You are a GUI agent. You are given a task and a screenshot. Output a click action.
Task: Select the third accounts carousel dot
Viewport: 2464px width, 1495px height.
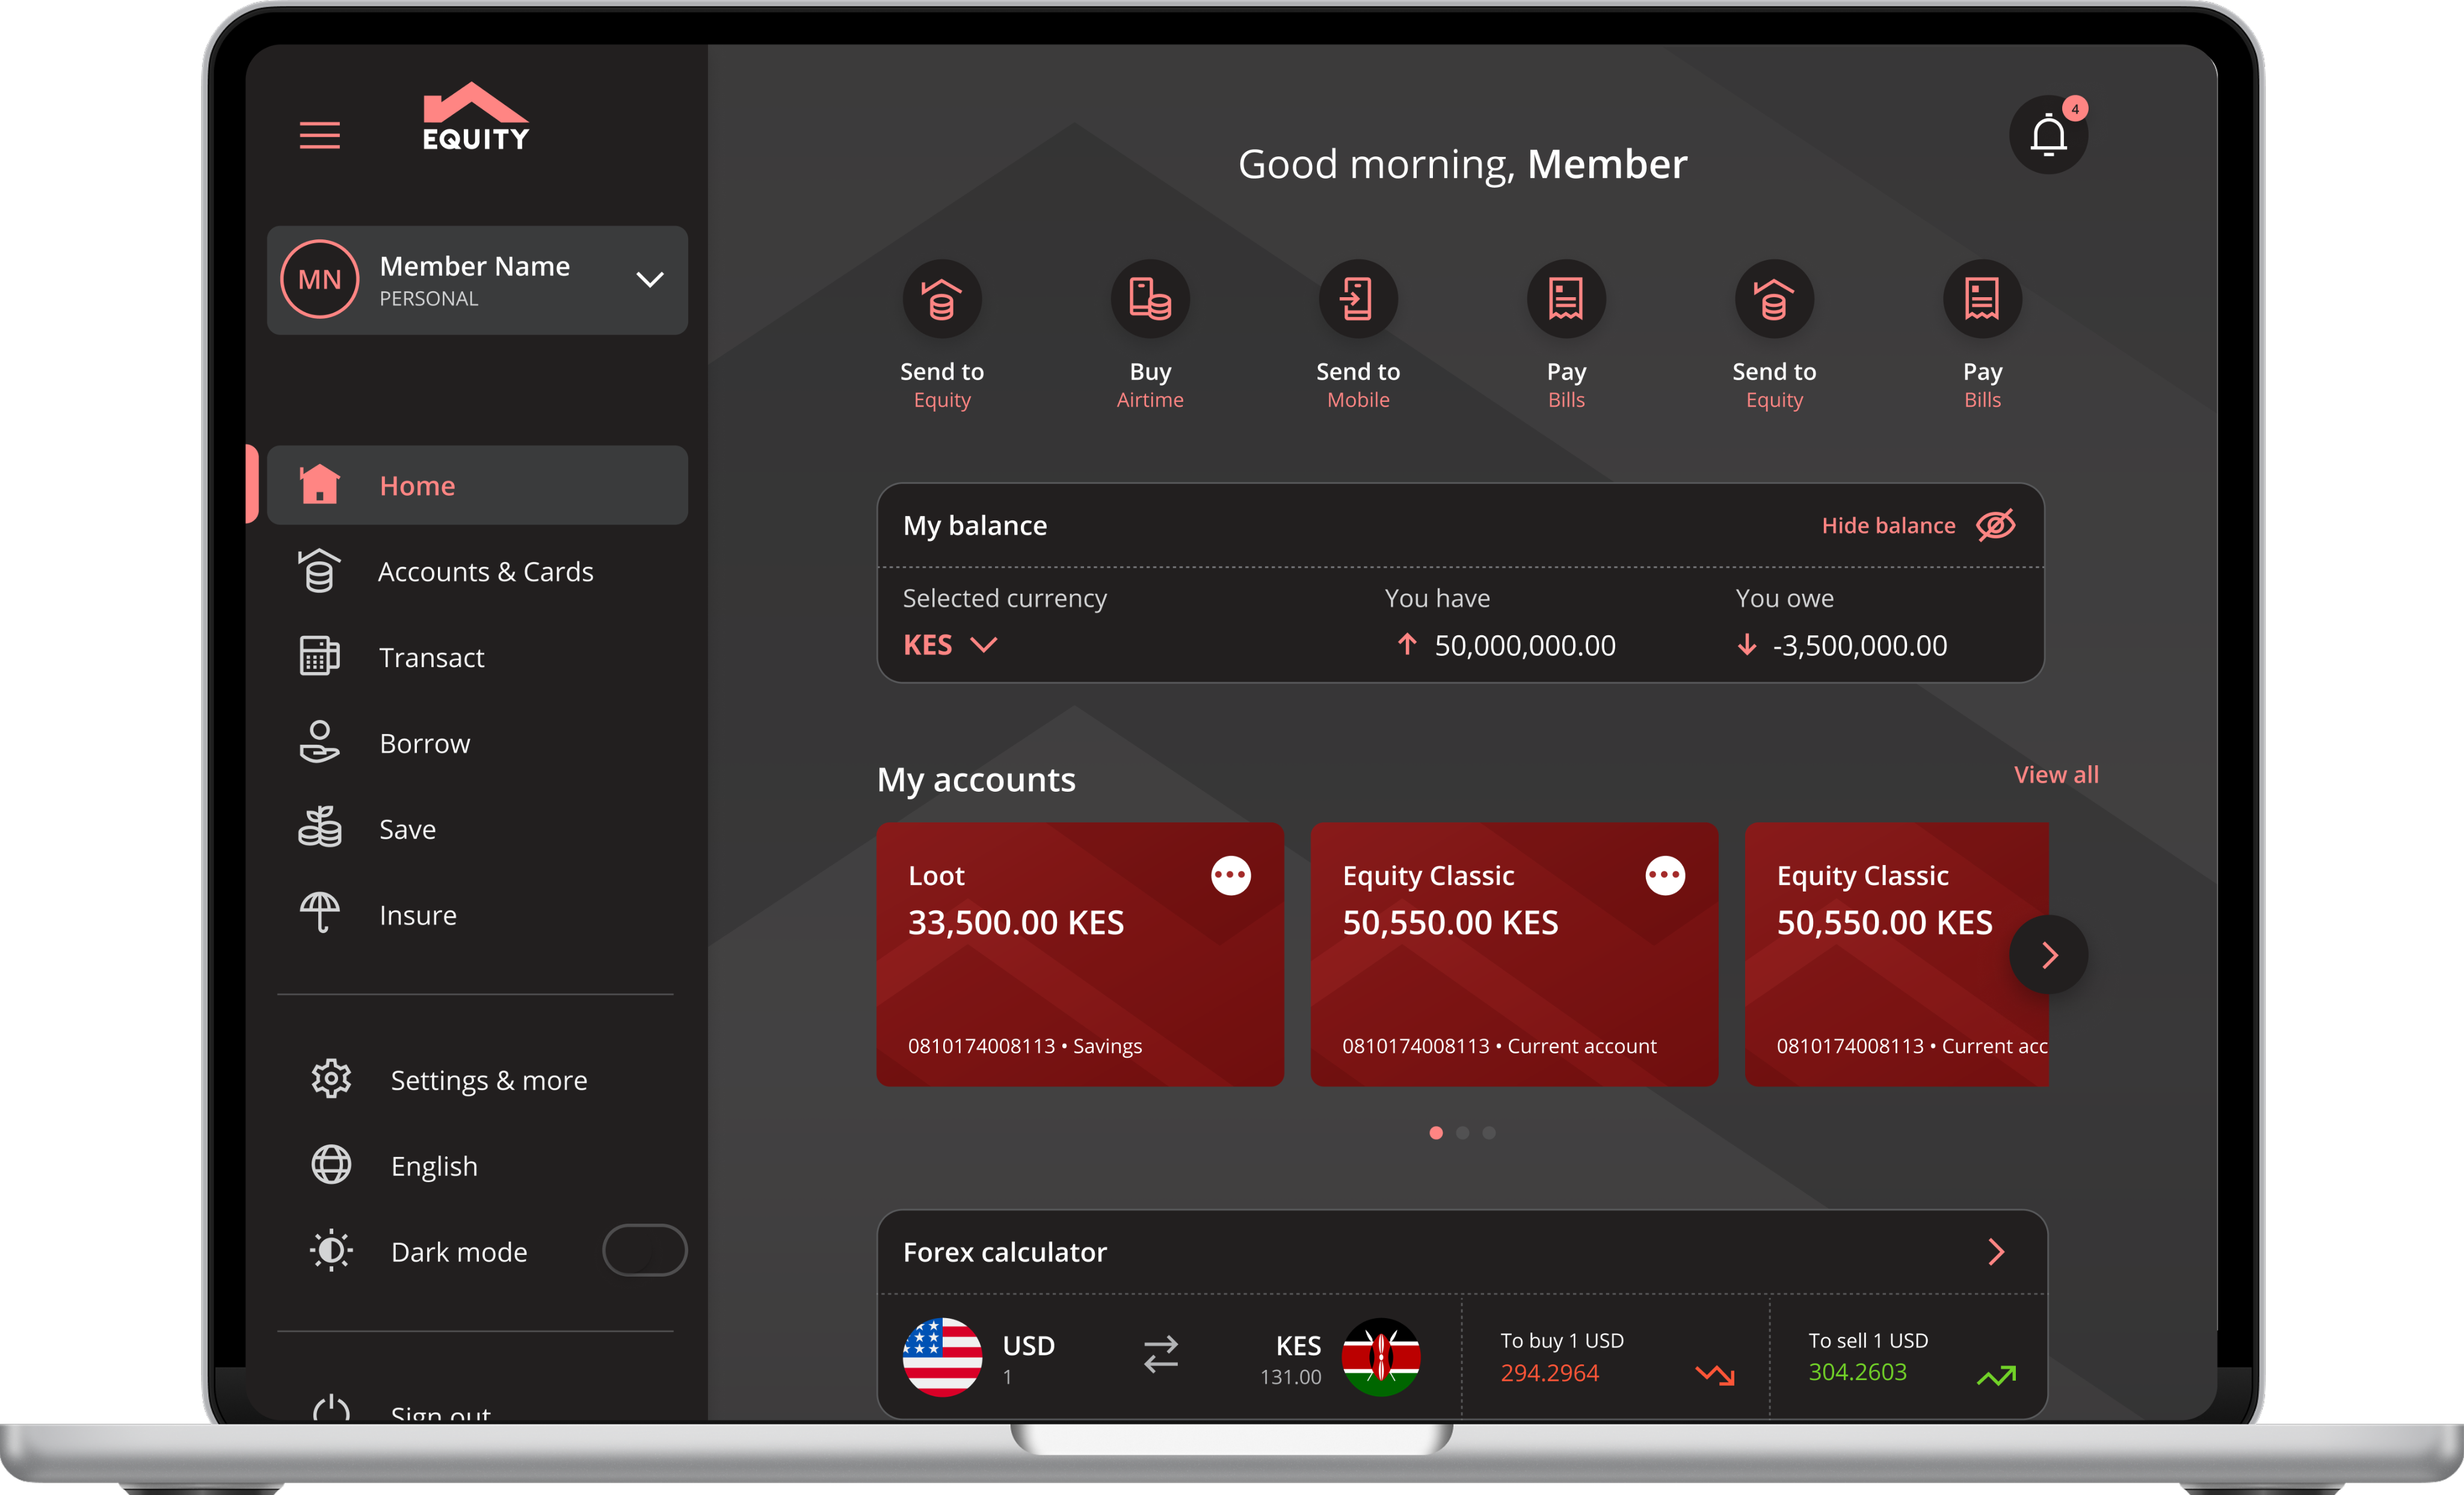pyautogui.click(x=1489, y=1133)
